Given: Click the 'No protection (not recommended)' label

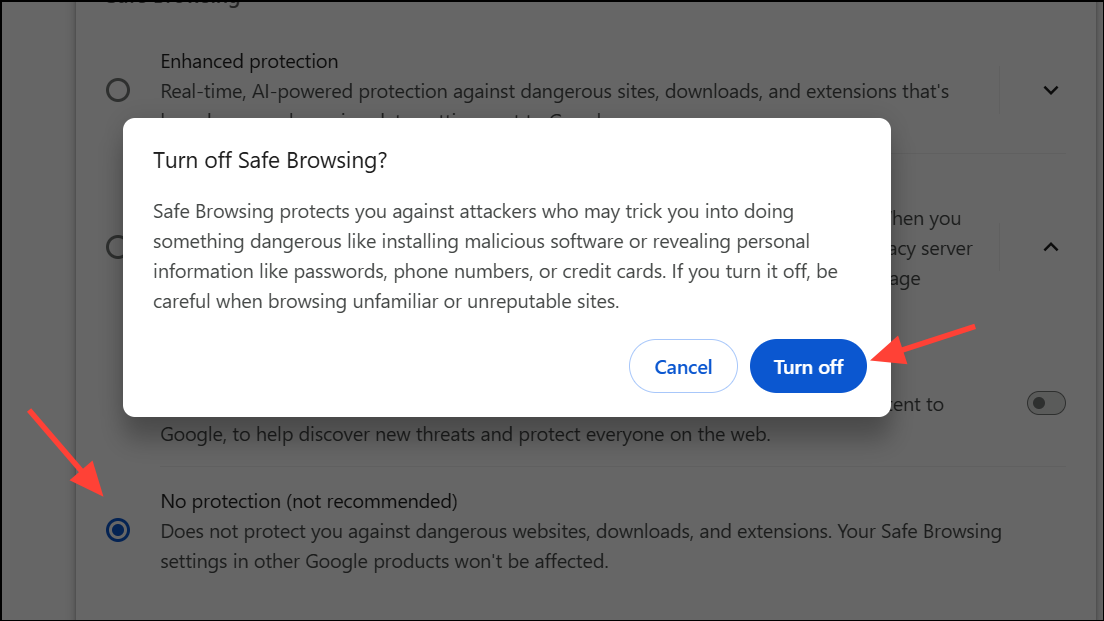Looking at the screenshot, I should click(309, 501).
